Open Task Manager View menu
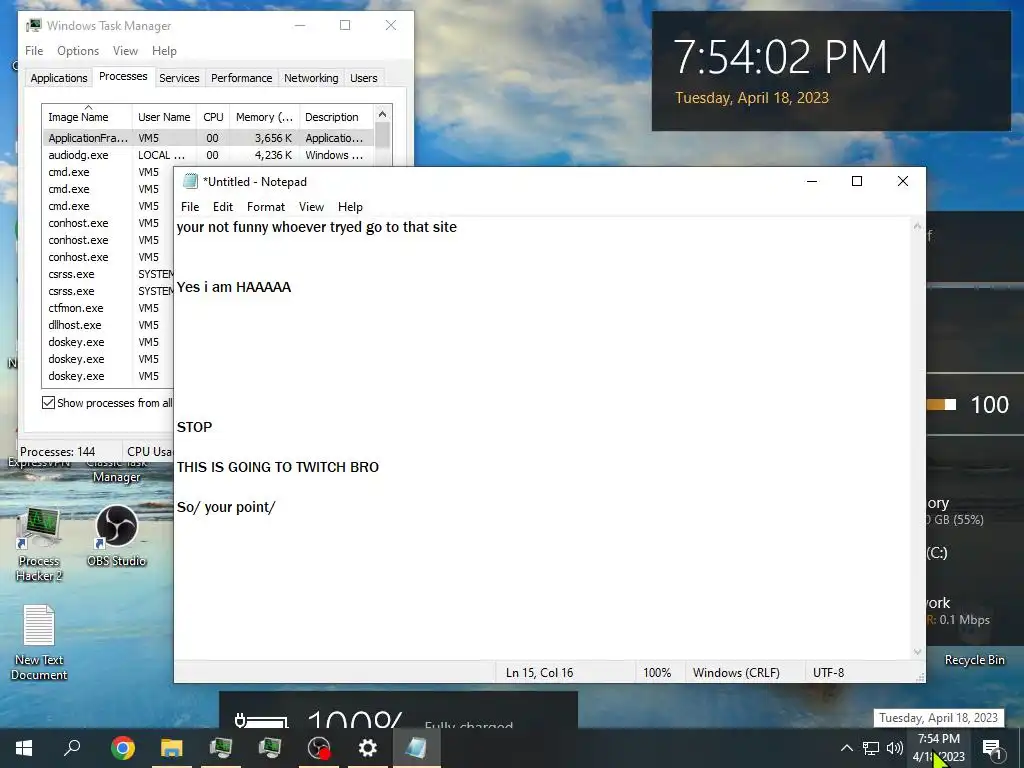 click(125, 51)
